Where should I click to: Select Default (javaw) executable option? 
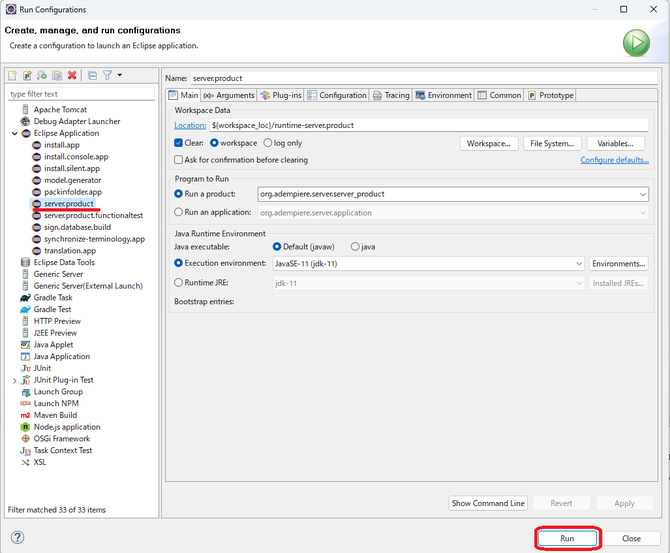click(277, 247)
